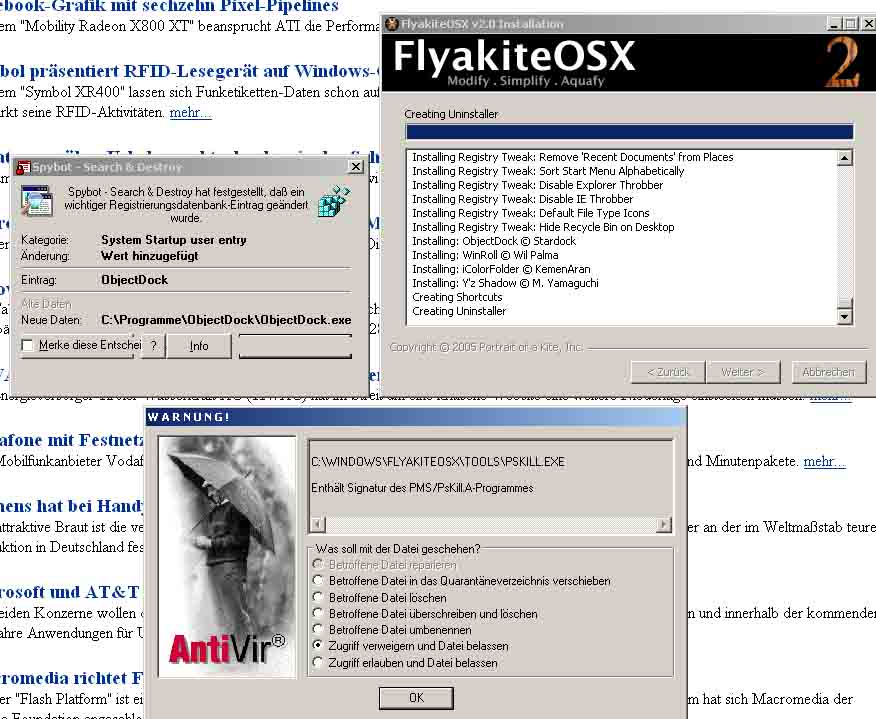This screenshot has height=719, width=876.
Task: Select log row 'Disable IE Throbber'
Action: pos(522,199)
